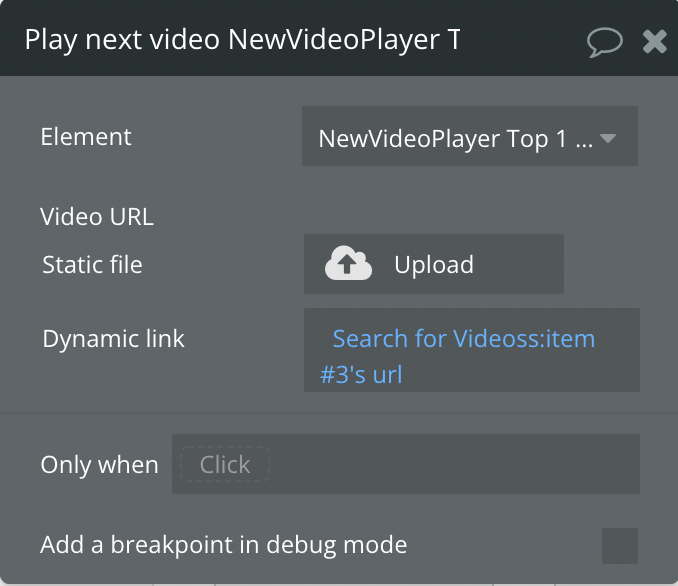Screen dimensions: 678x586
Task: Click the Element field label
Action: click(x=86, y=137)
